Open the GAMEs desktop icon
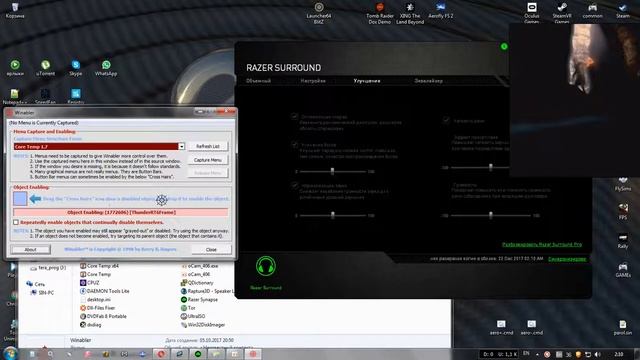Viewport: 640px width, 360px height. (623, 269)
